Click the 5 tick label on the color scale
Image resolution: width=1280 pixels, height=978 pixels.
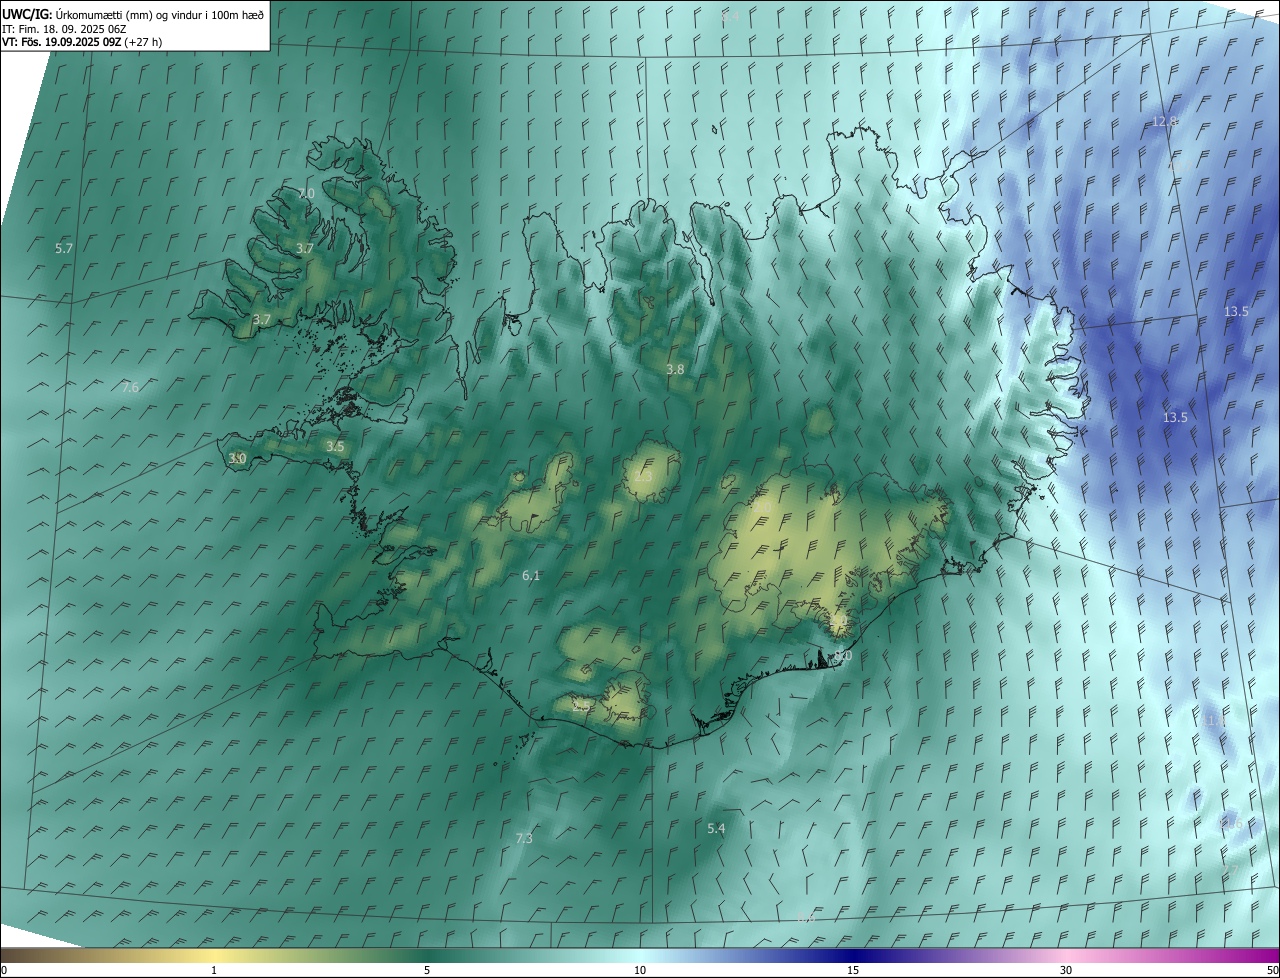click(x=427, y=970)
